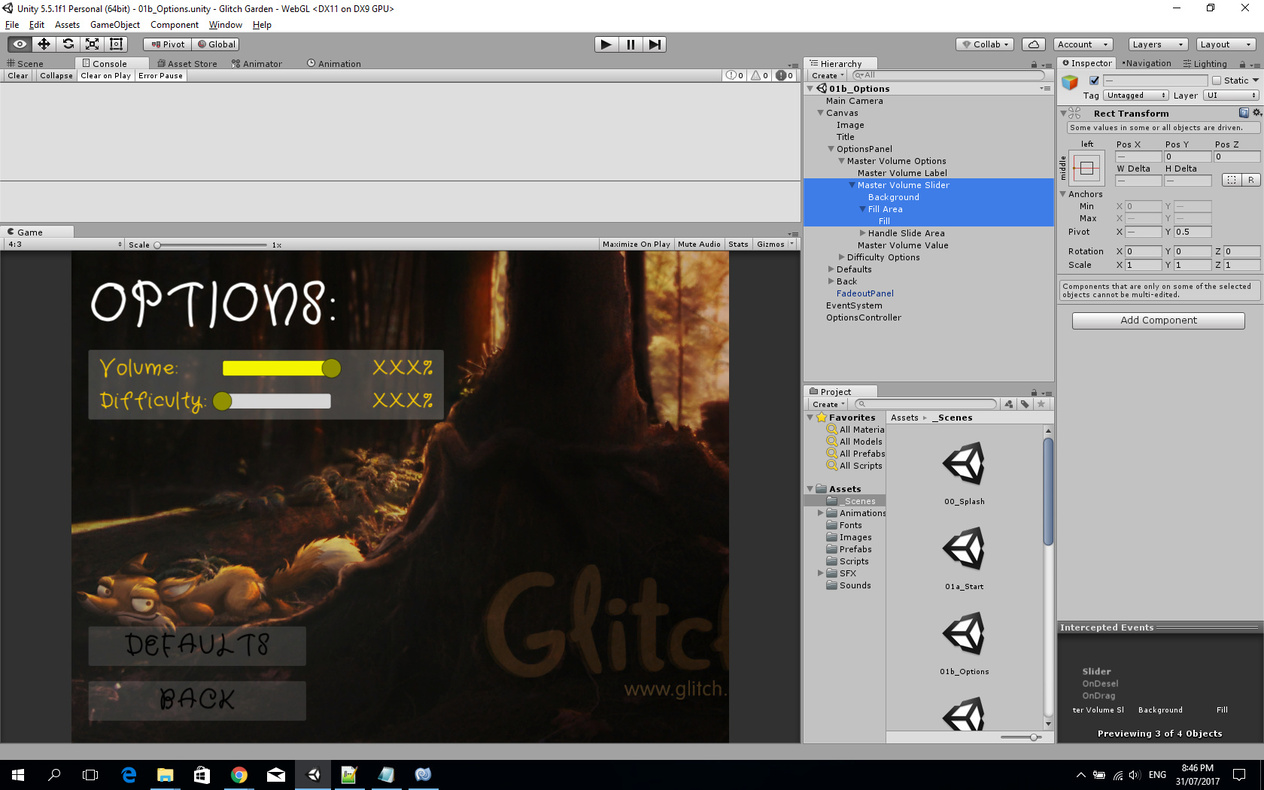Image resolution: width=1264 pixels, height=790 pixels.
Task: Expand the Difficulty Options hierarchy item
Action: [841, 257]
